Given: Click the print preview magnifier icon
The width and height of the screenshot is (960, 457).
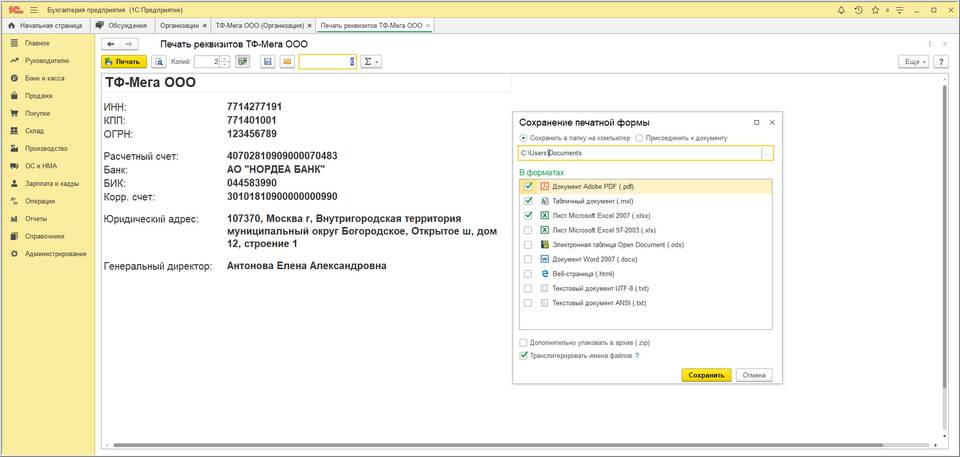Looking at the screenshot, I should [x=158, y=62].
